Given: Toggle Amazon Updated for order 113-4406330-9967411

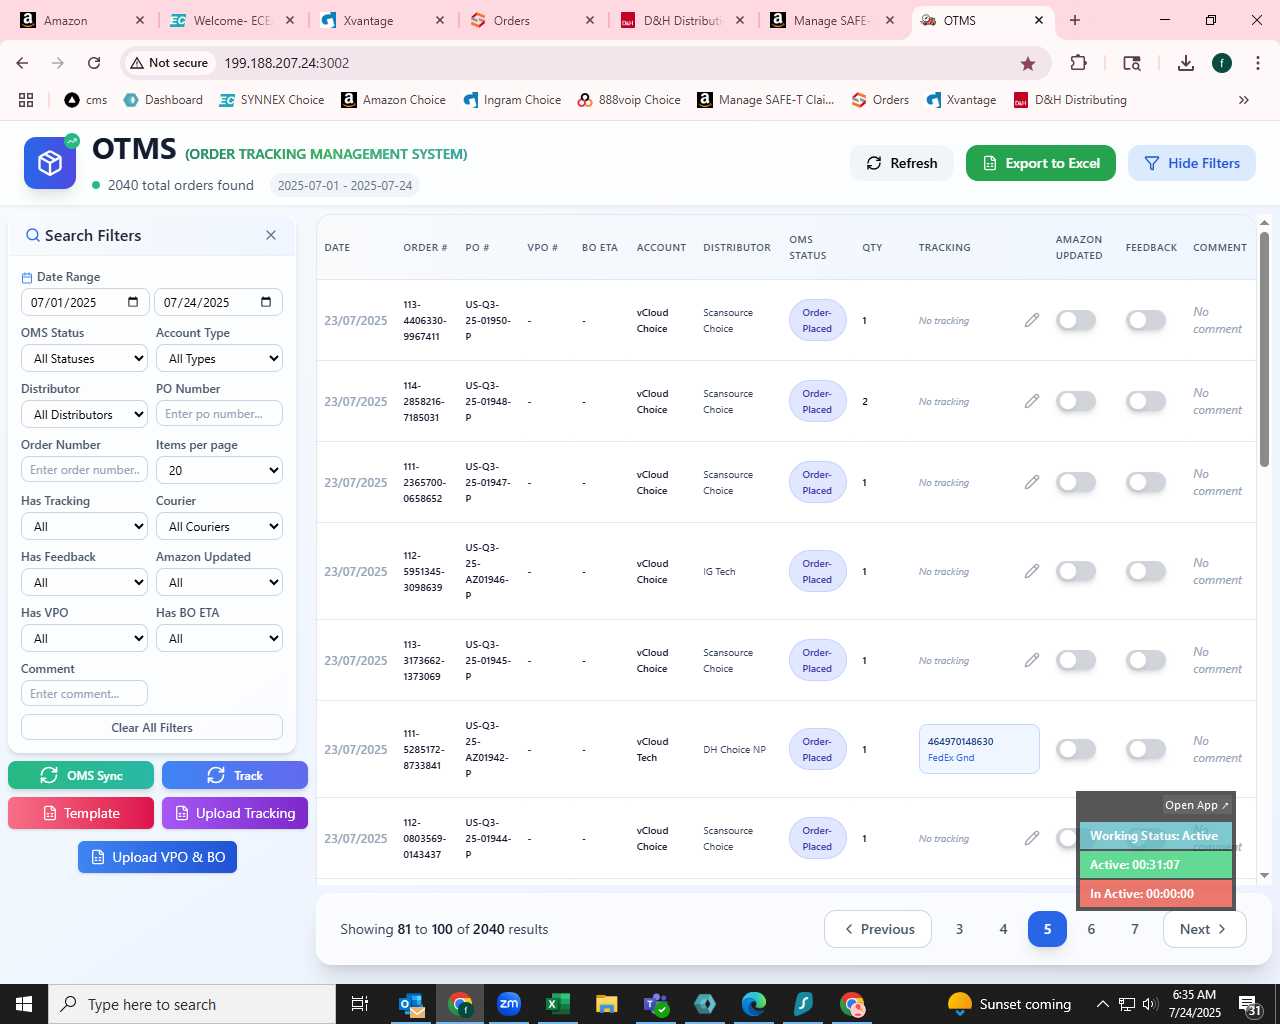Looking at the screenshot, I should coord(1076,320).
